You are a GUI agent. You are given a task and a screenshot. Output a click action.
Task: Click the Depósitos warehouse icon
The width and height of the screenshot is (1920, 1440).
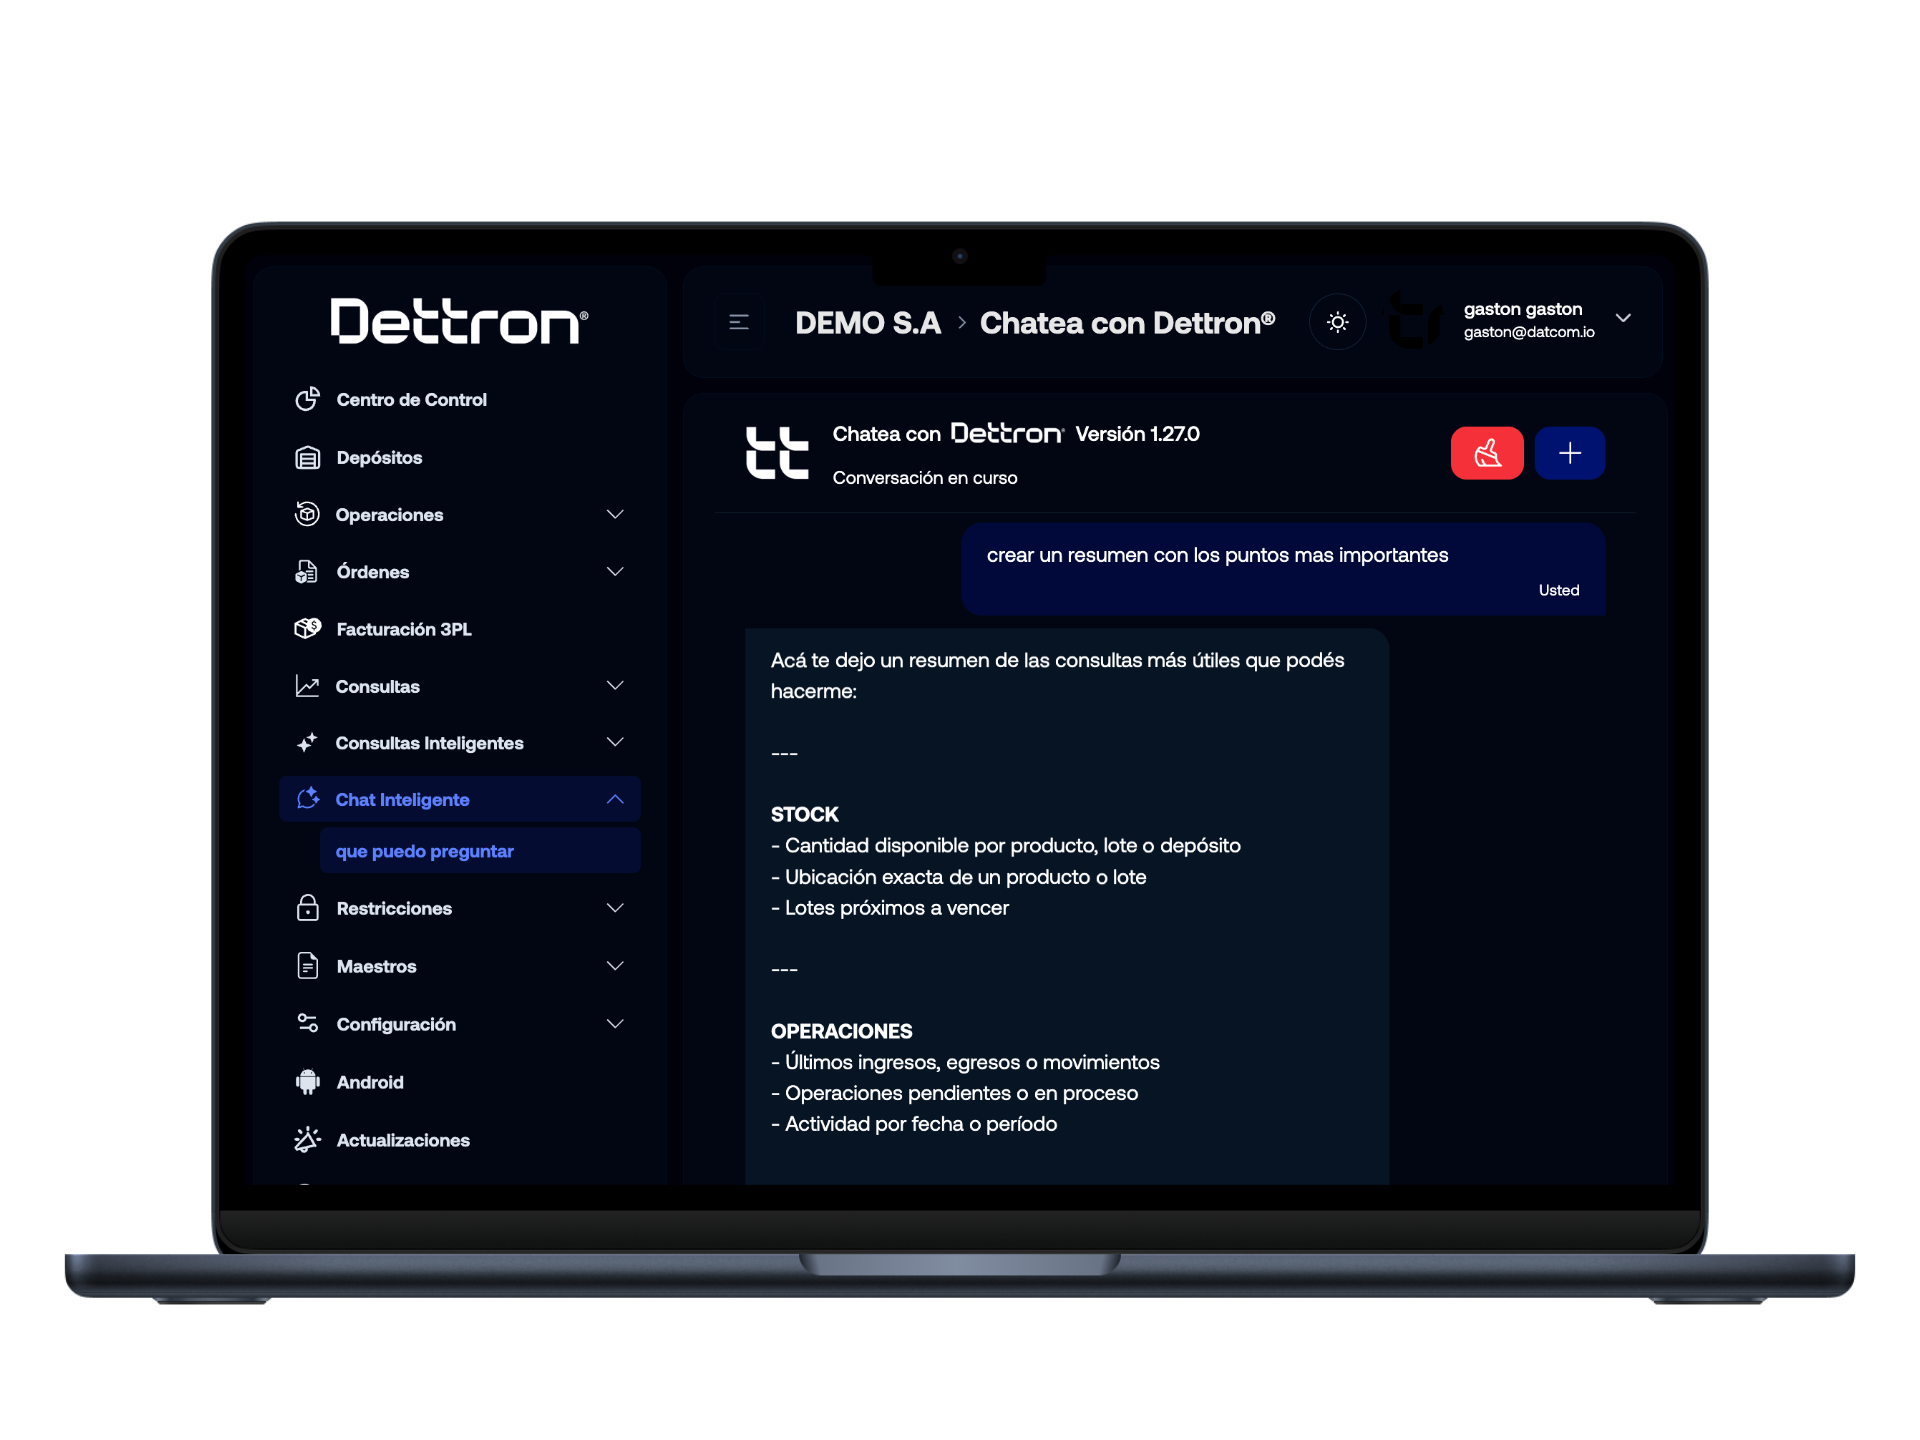[307, 457]
